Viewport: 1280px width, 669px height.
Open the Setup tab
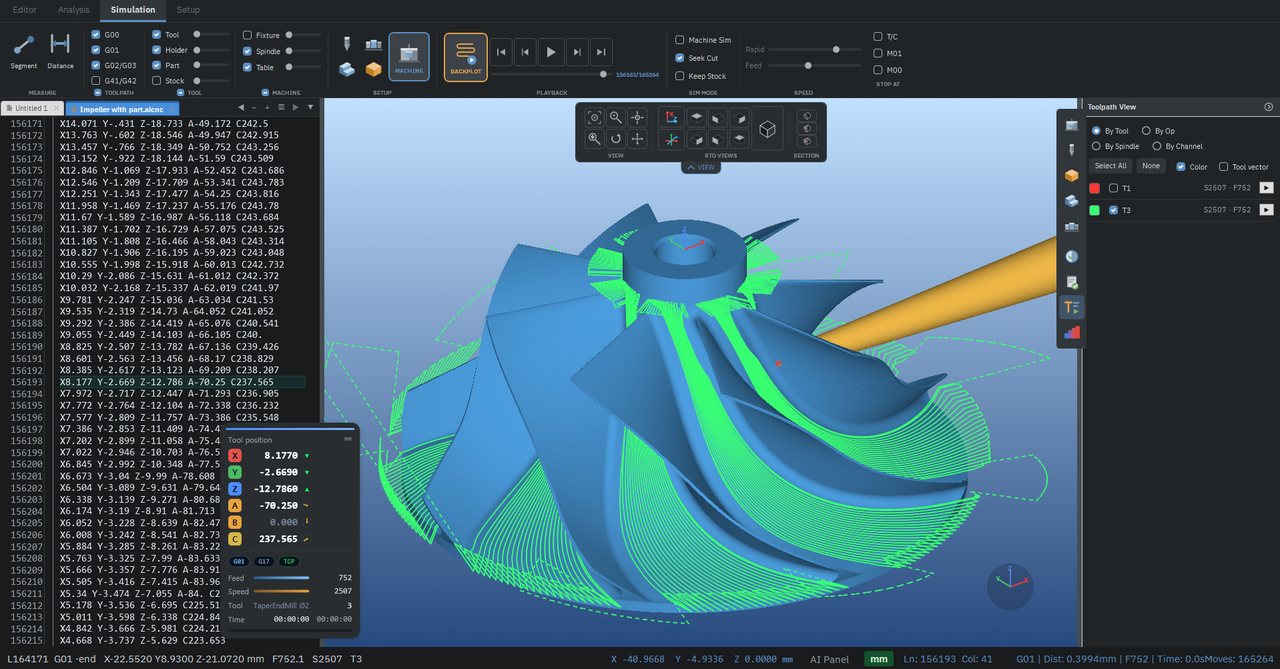[x=187, y=10]
